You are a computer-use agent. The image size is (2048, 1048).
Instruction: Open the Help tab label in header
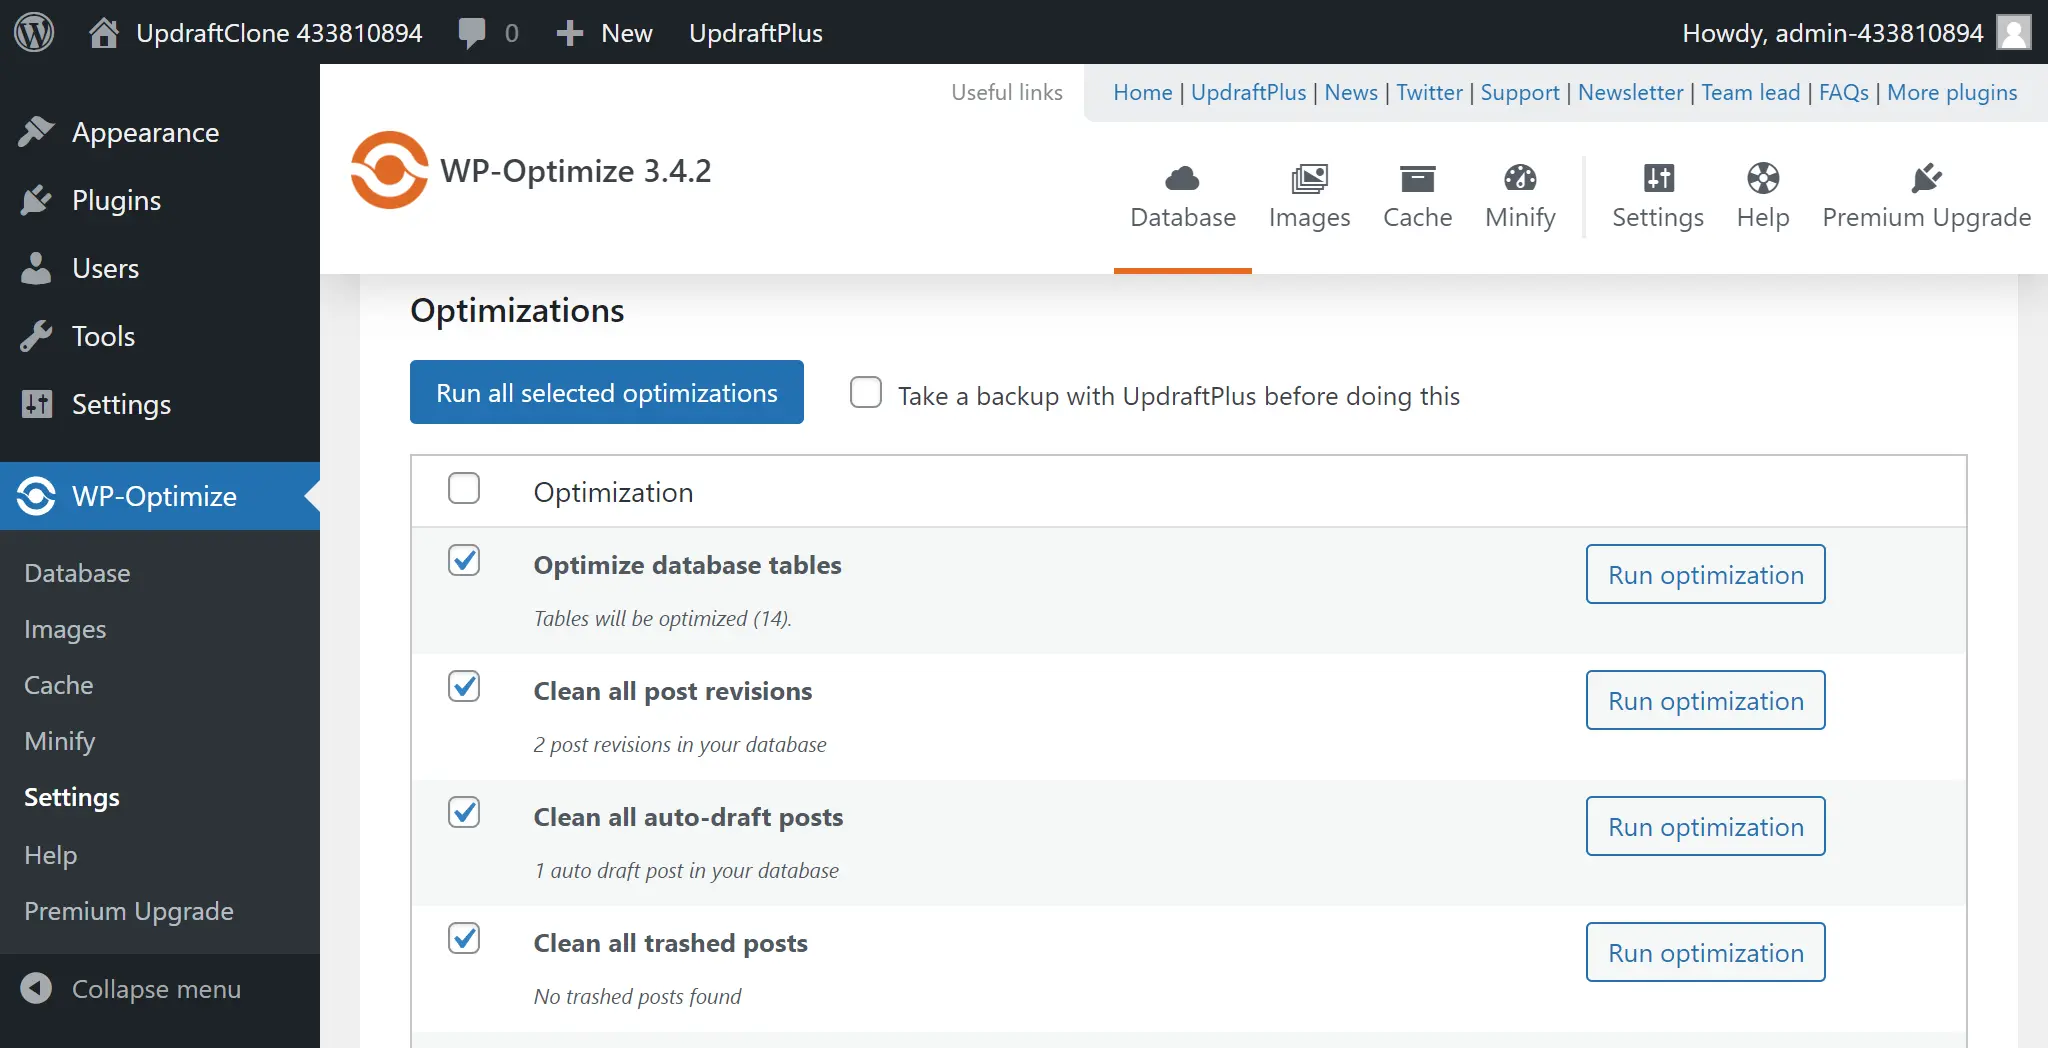pyautogui.click(x=1763, y=217)
